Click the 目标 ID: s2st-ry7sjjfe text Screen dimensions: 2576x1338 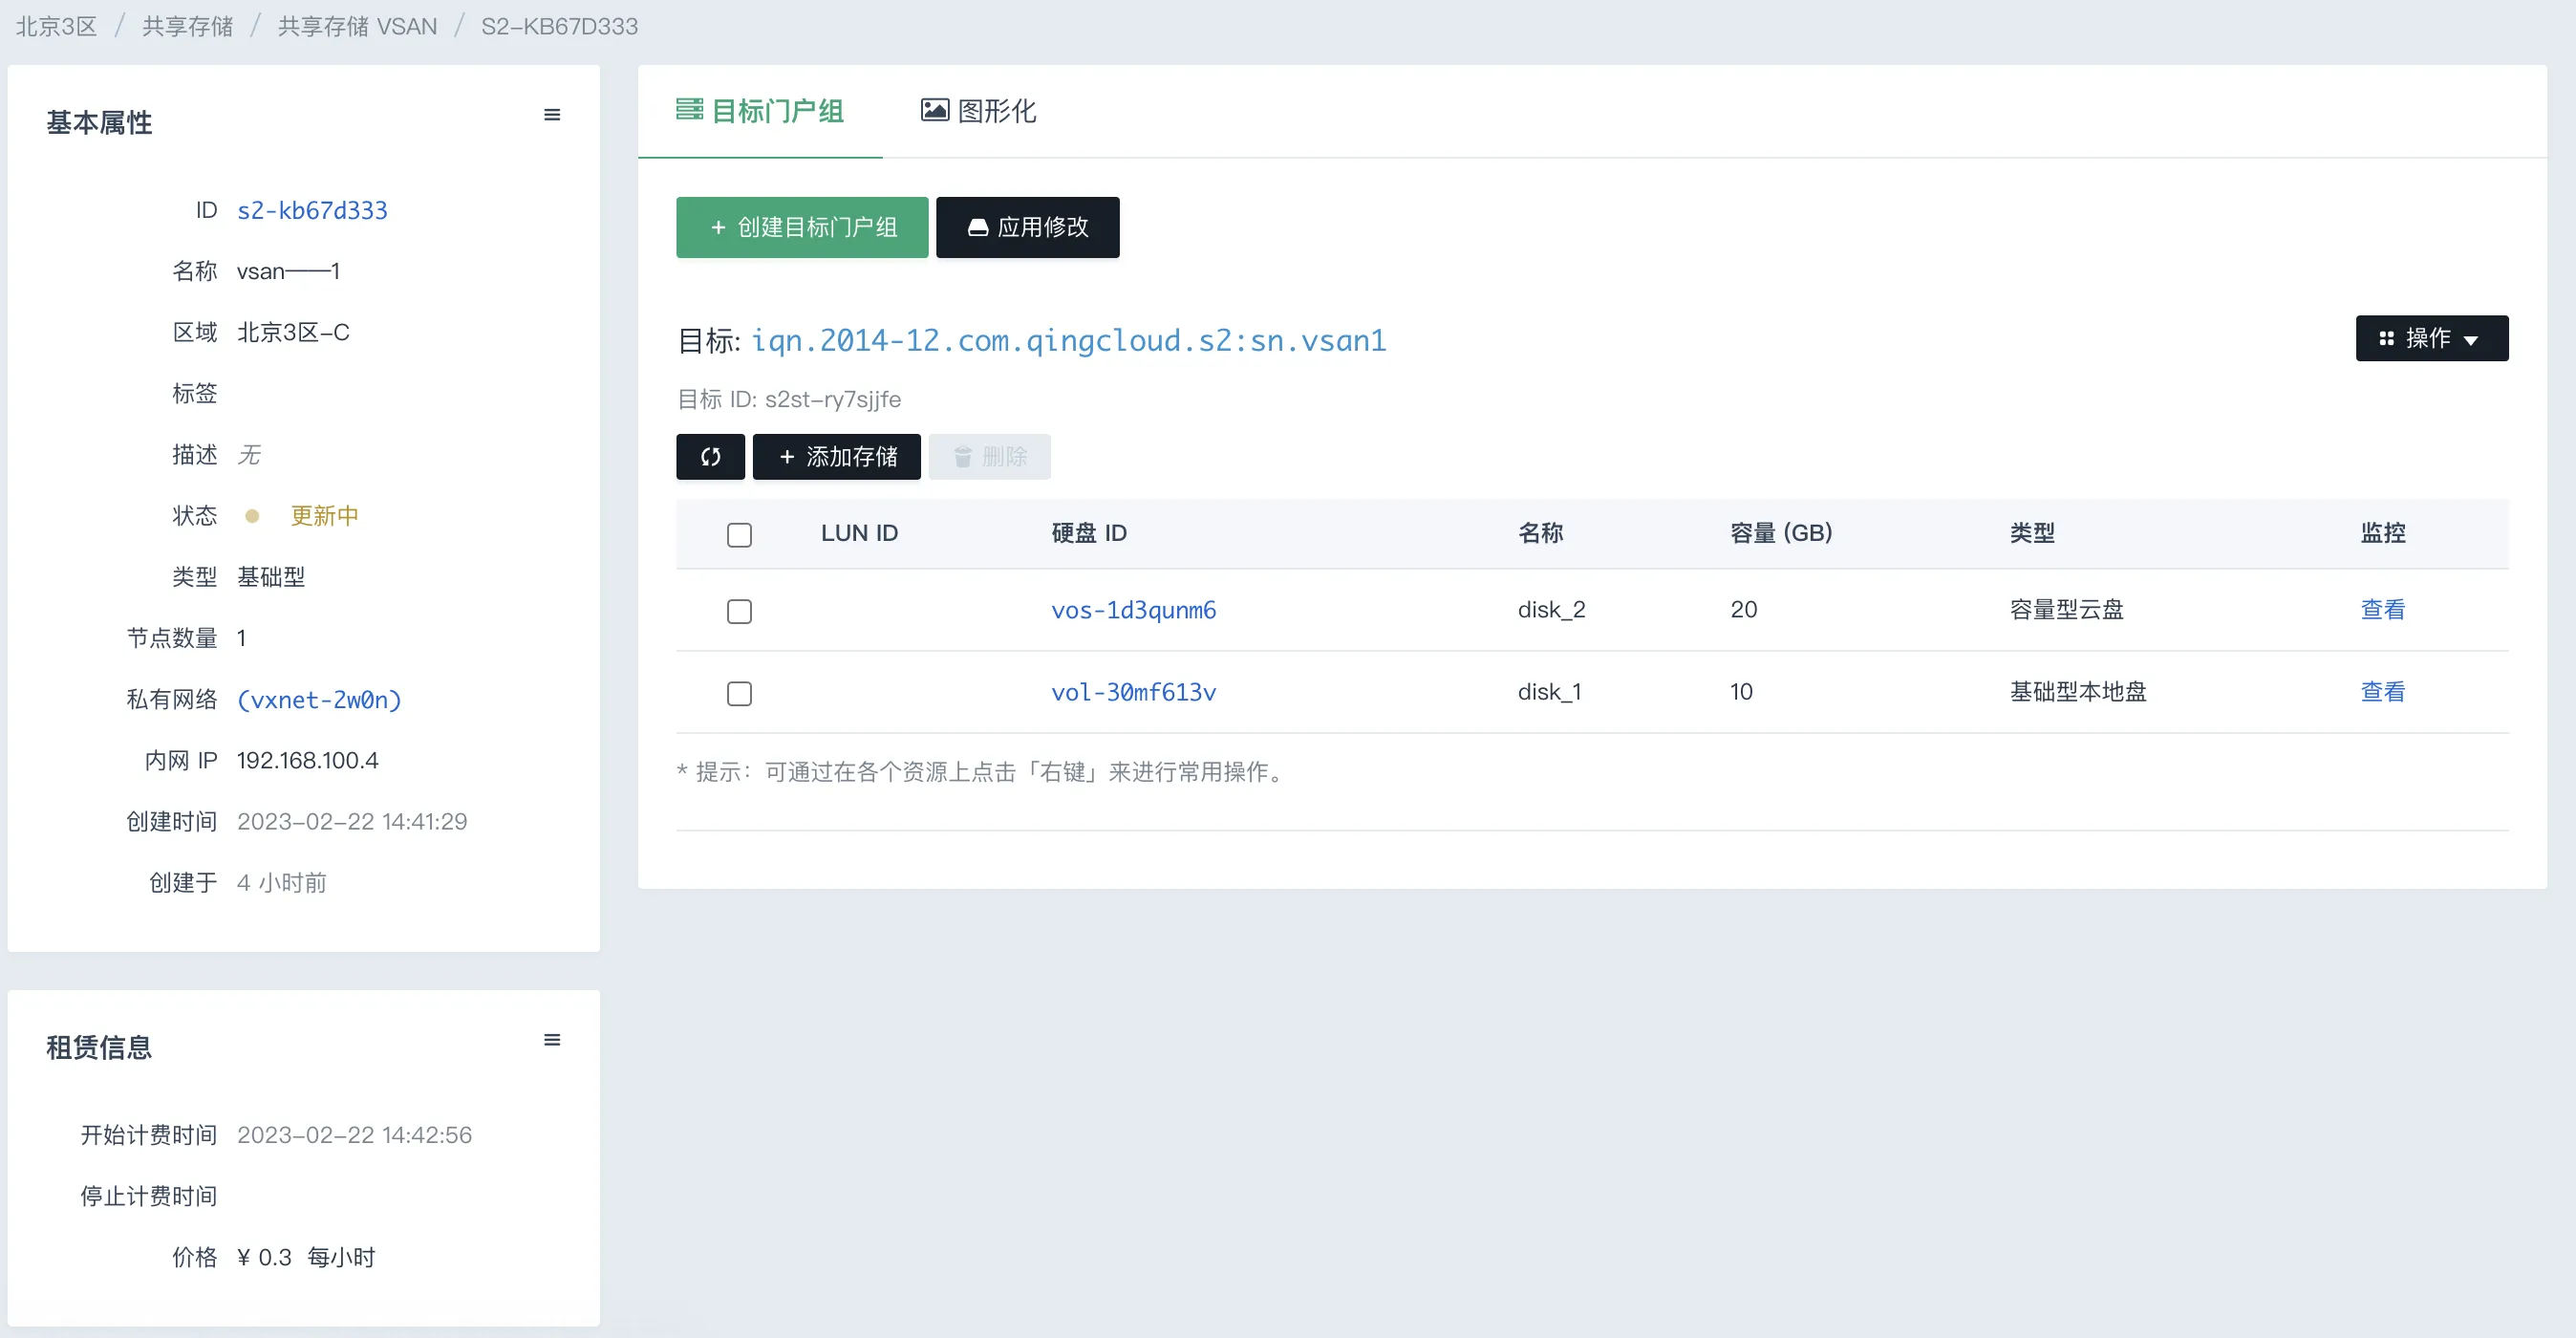coord(789,400)
